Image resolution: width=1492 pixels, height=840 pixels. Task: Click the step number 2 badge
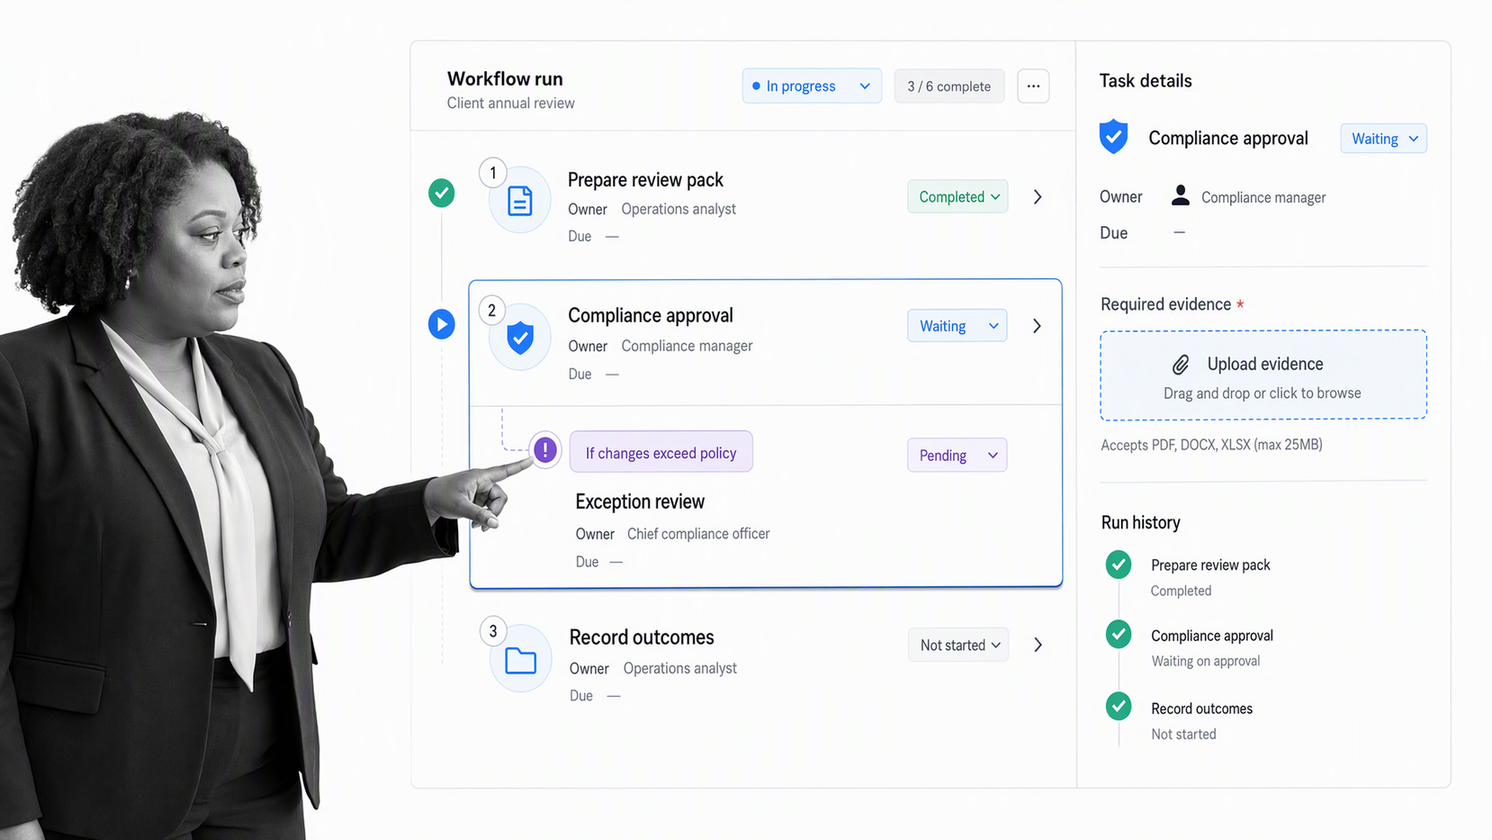pyautogui.click(x=491, y=310)
